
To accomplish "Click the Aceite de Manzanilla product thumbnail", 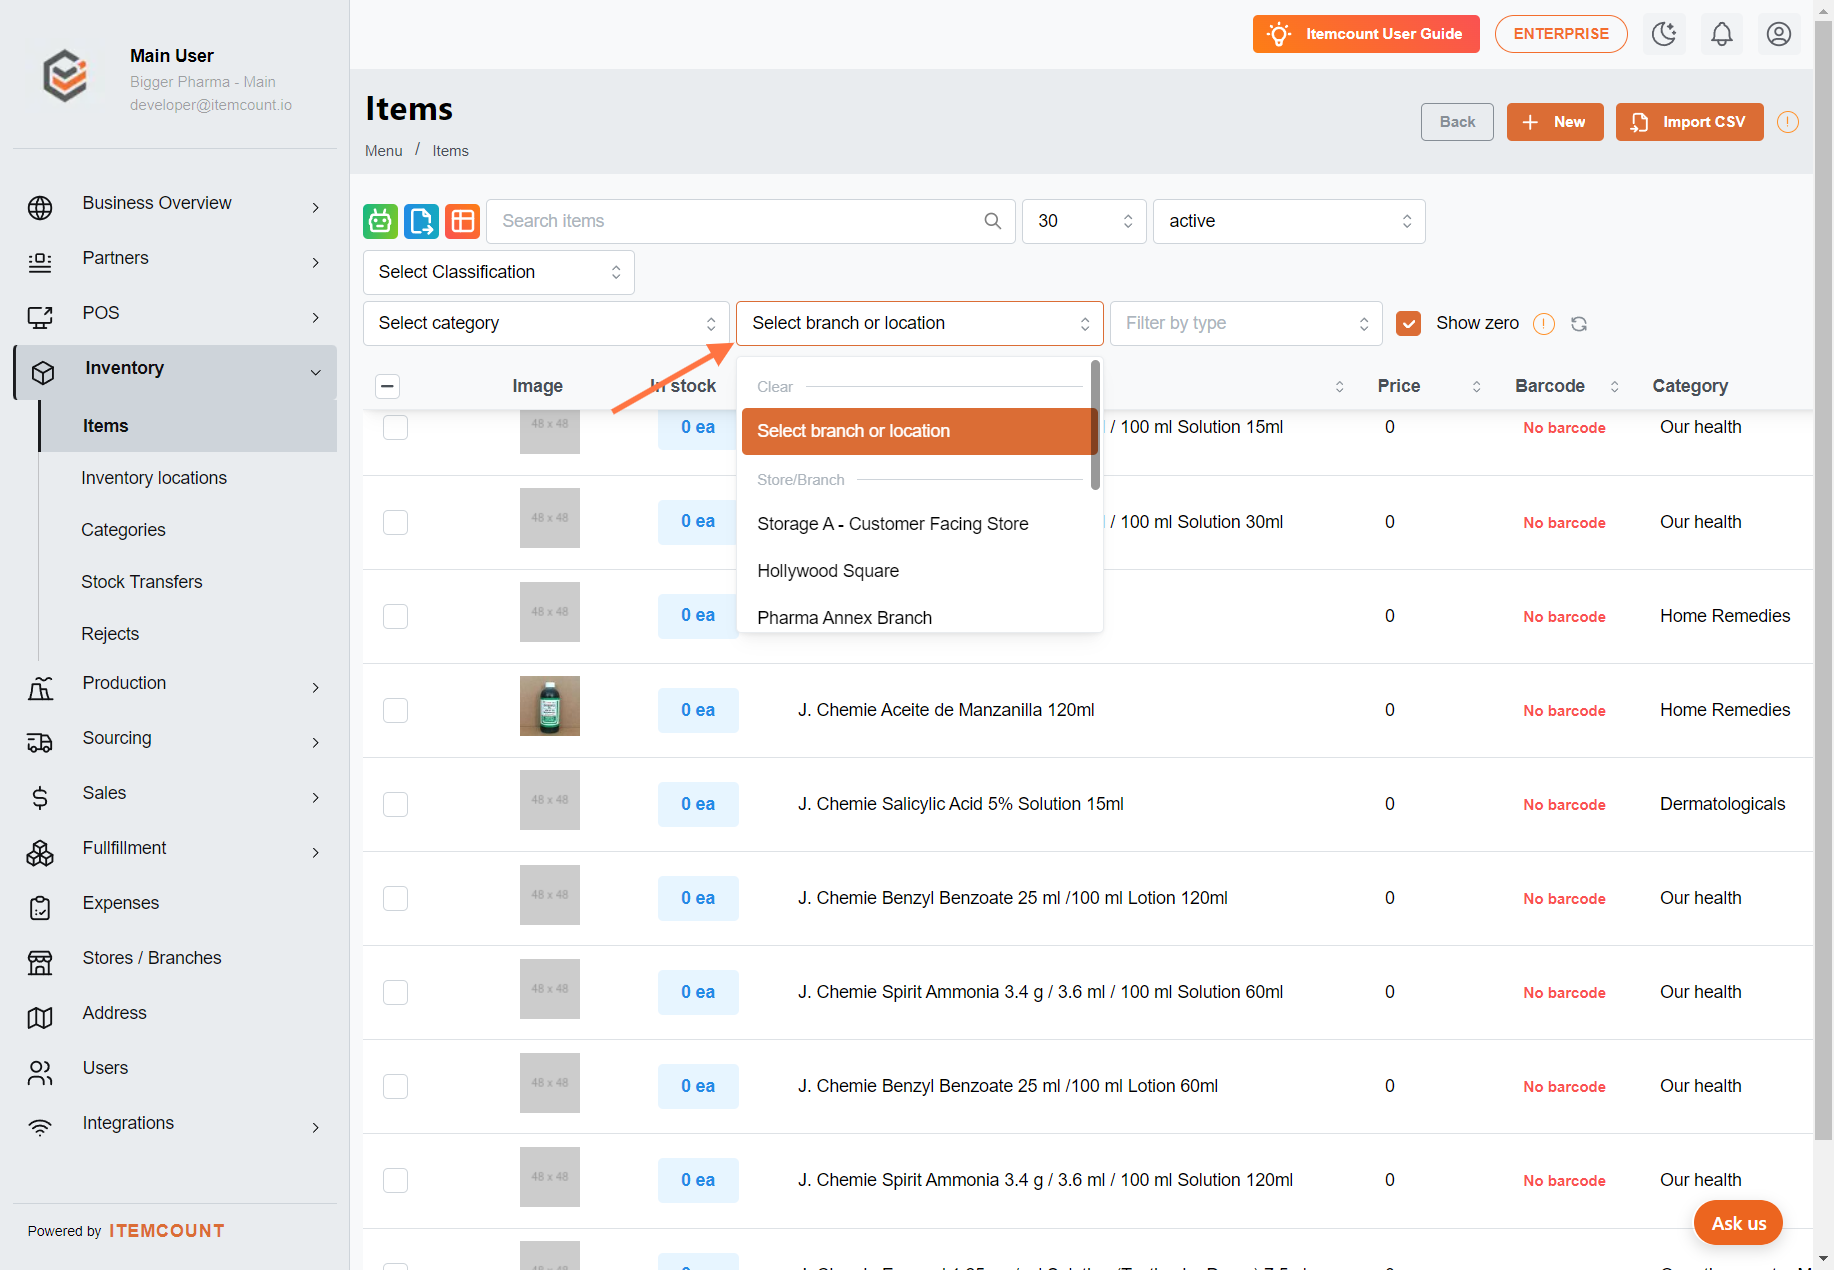I will (550, 706).
